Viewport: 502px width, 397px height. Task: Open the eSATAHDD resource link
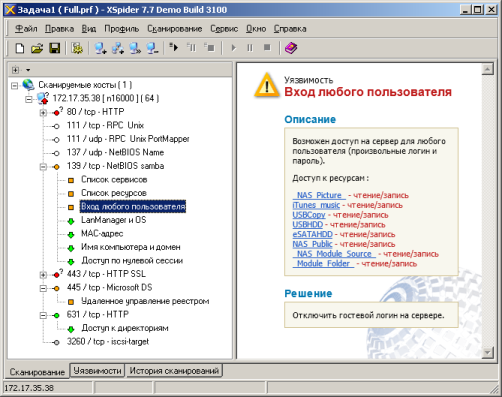tap(312, 234)
